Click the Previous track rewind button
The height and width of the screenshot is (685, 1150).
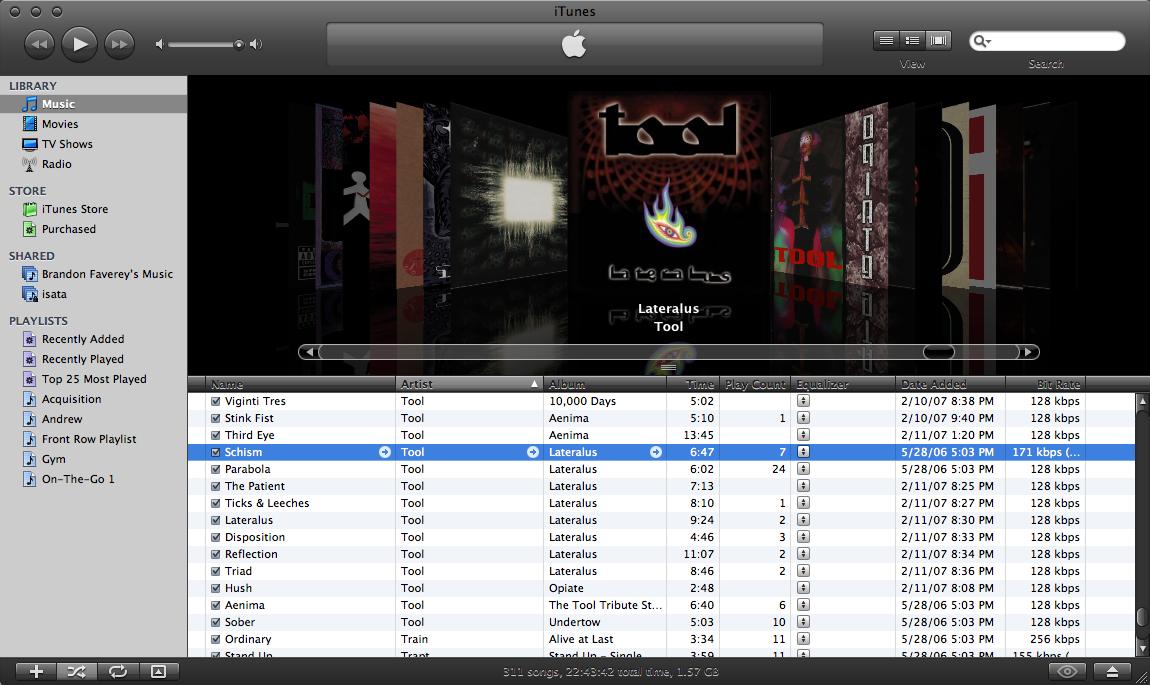point(40,44)
